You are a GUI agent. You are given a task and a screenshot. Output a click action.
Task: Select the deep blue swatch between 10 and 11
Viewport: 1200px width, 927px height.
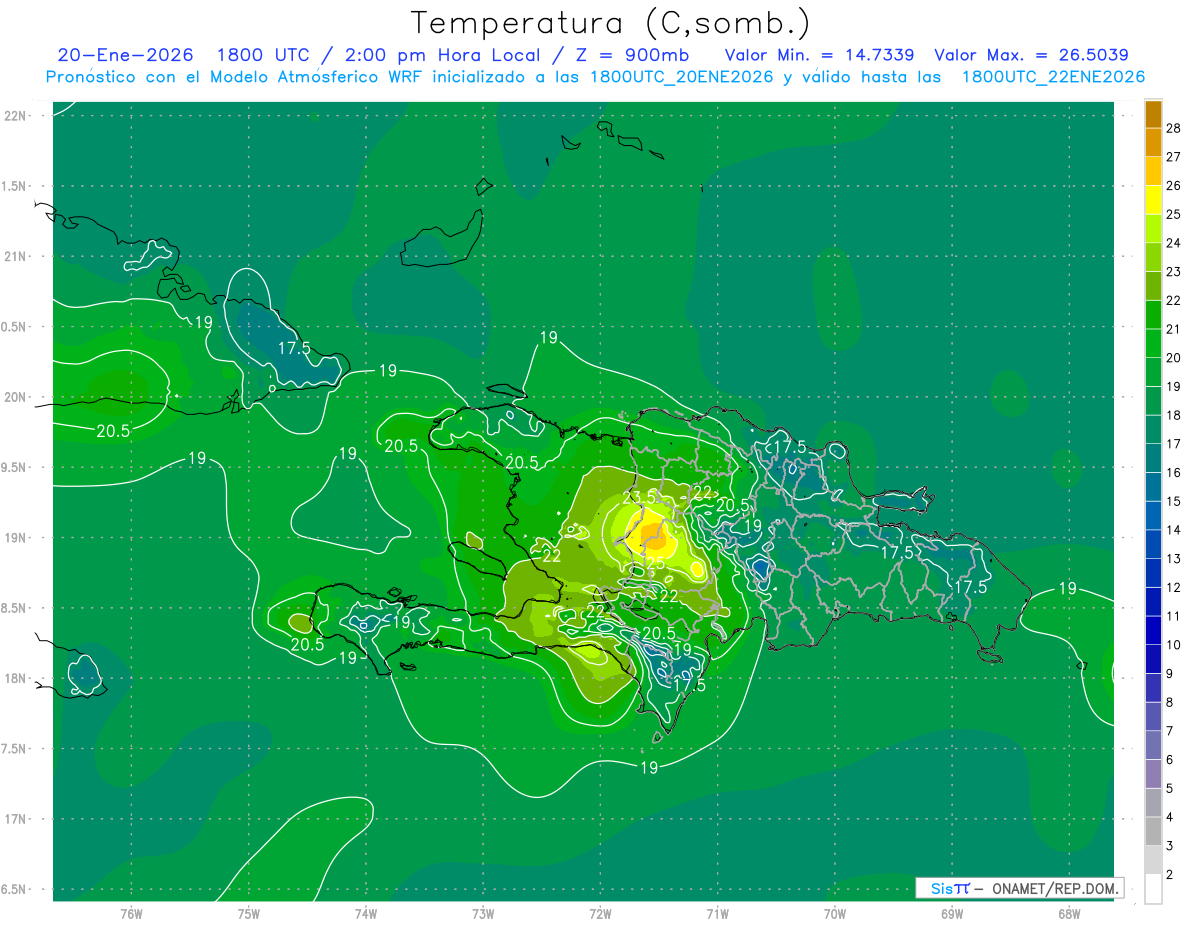pyautogui.click(x=1153, y=630)
